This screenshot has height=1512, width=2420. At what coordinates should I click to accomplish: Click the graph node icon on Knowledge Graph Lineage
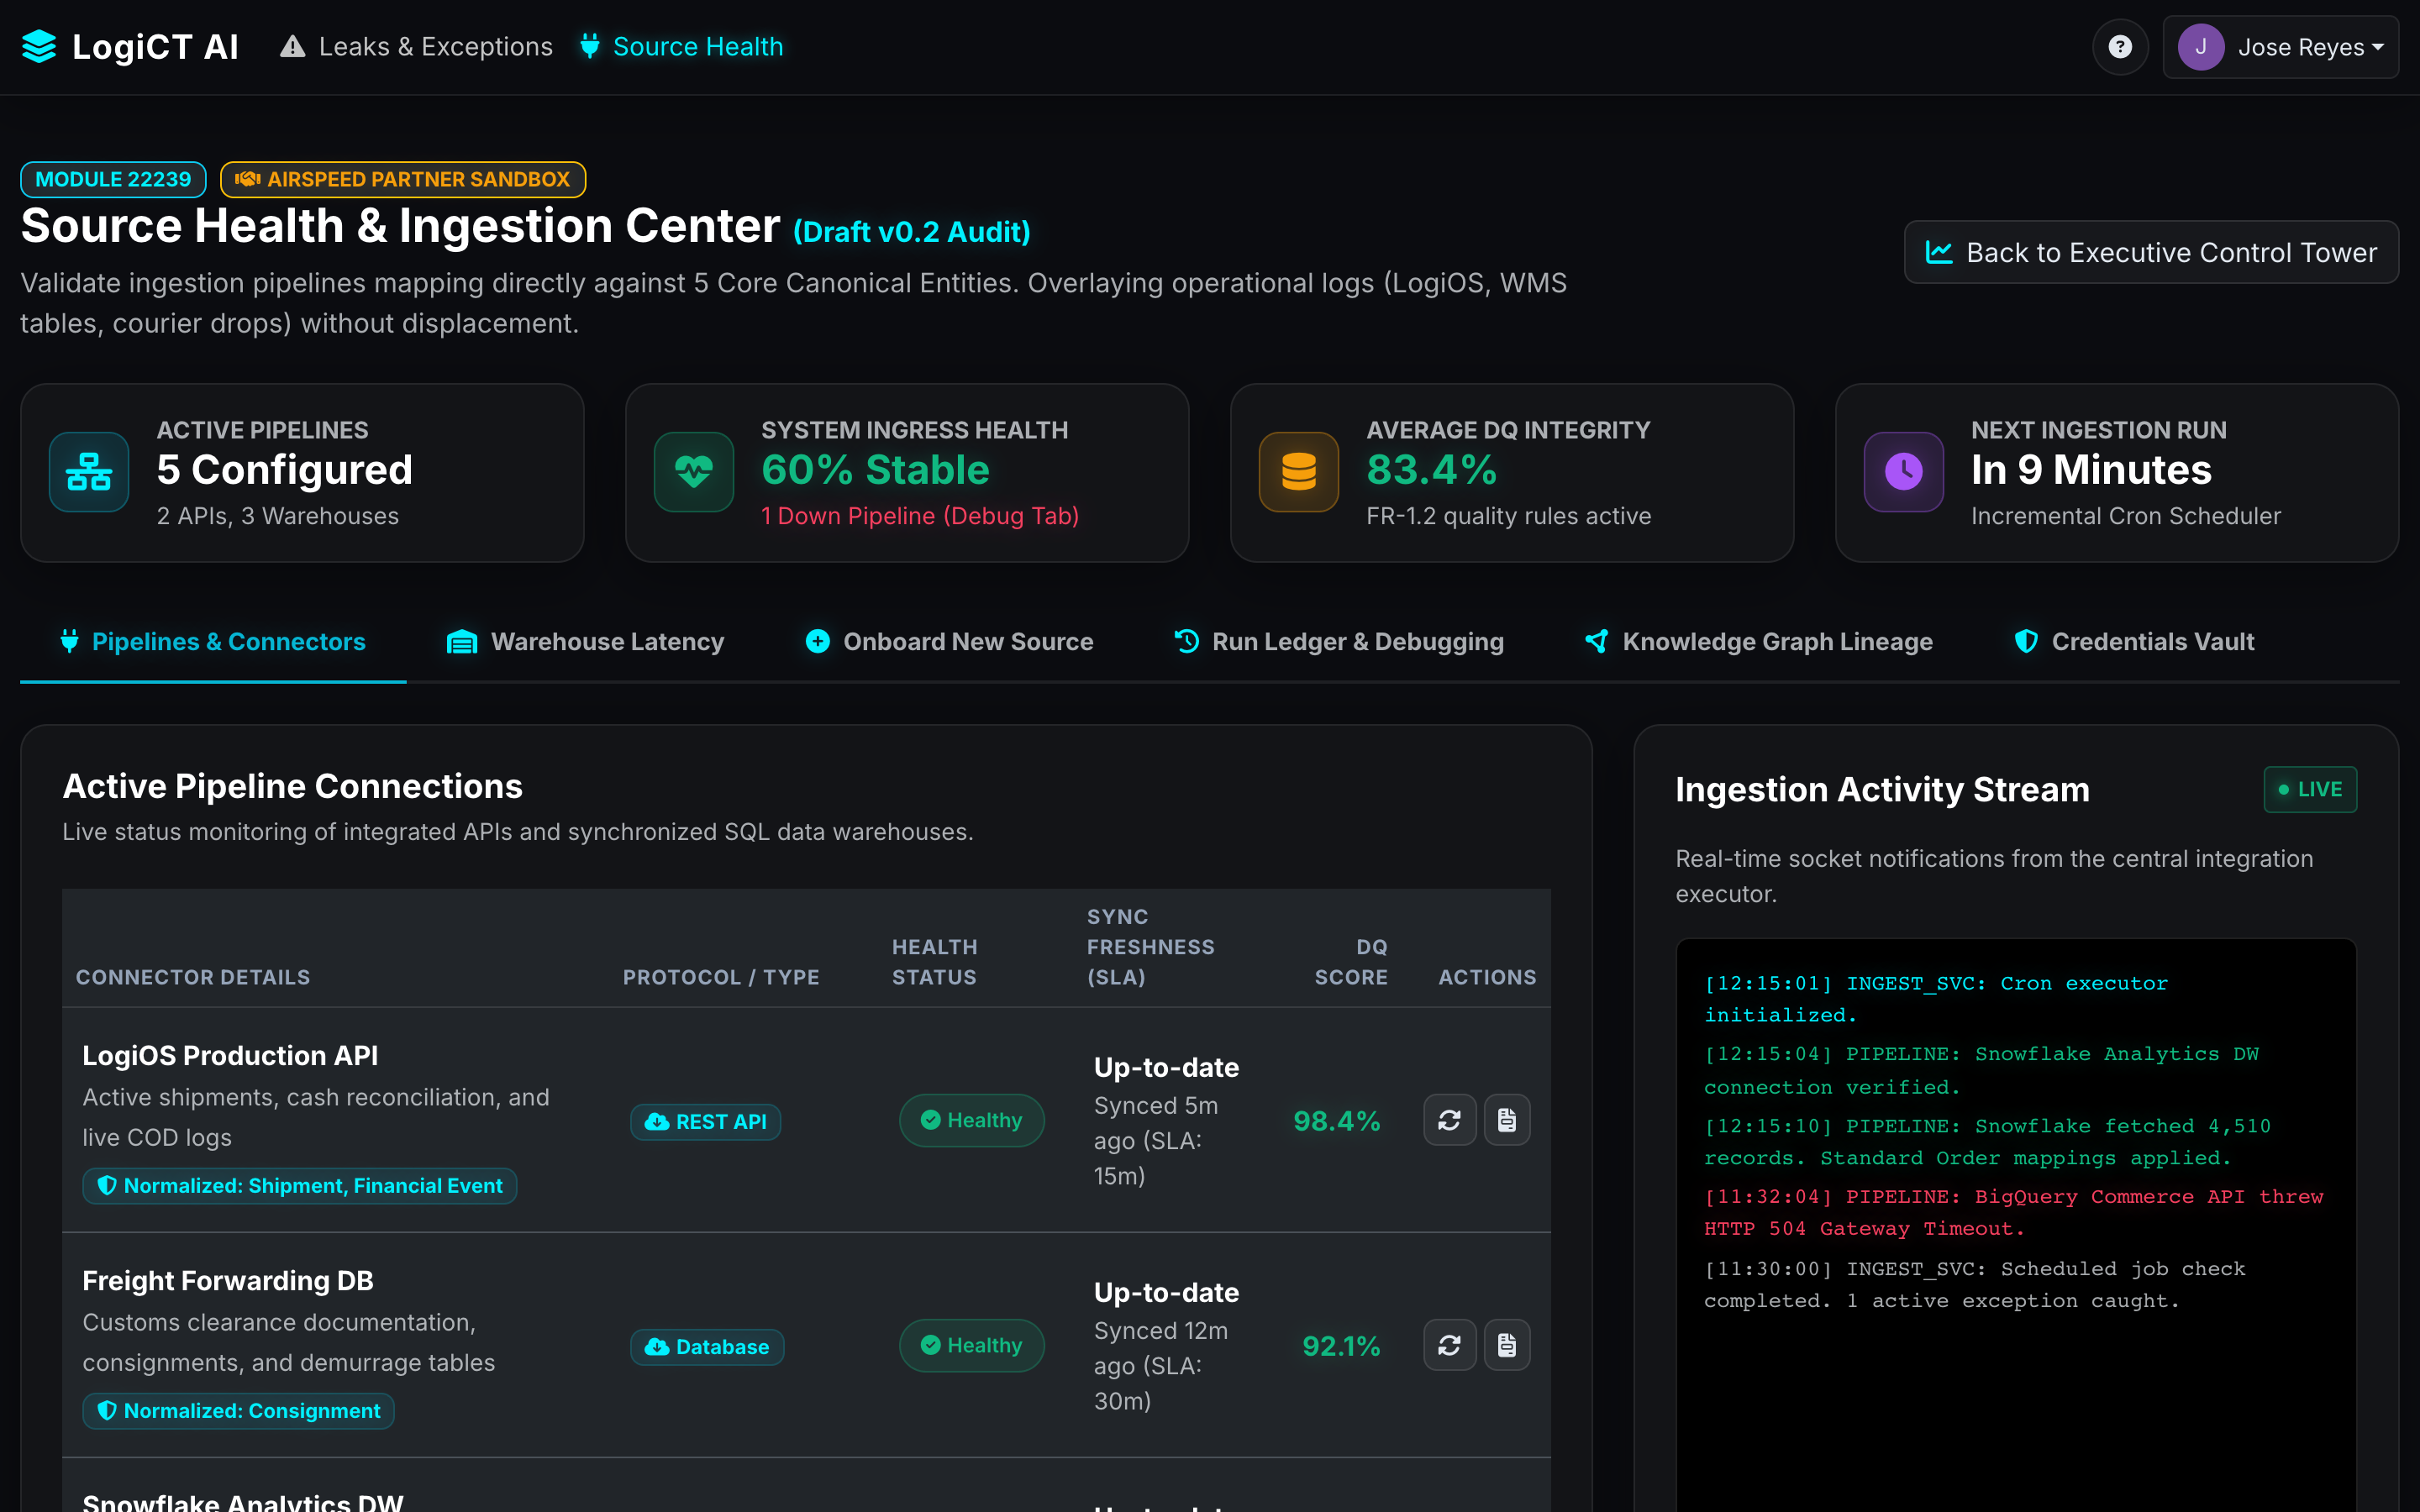click(x=1597, y=641)
